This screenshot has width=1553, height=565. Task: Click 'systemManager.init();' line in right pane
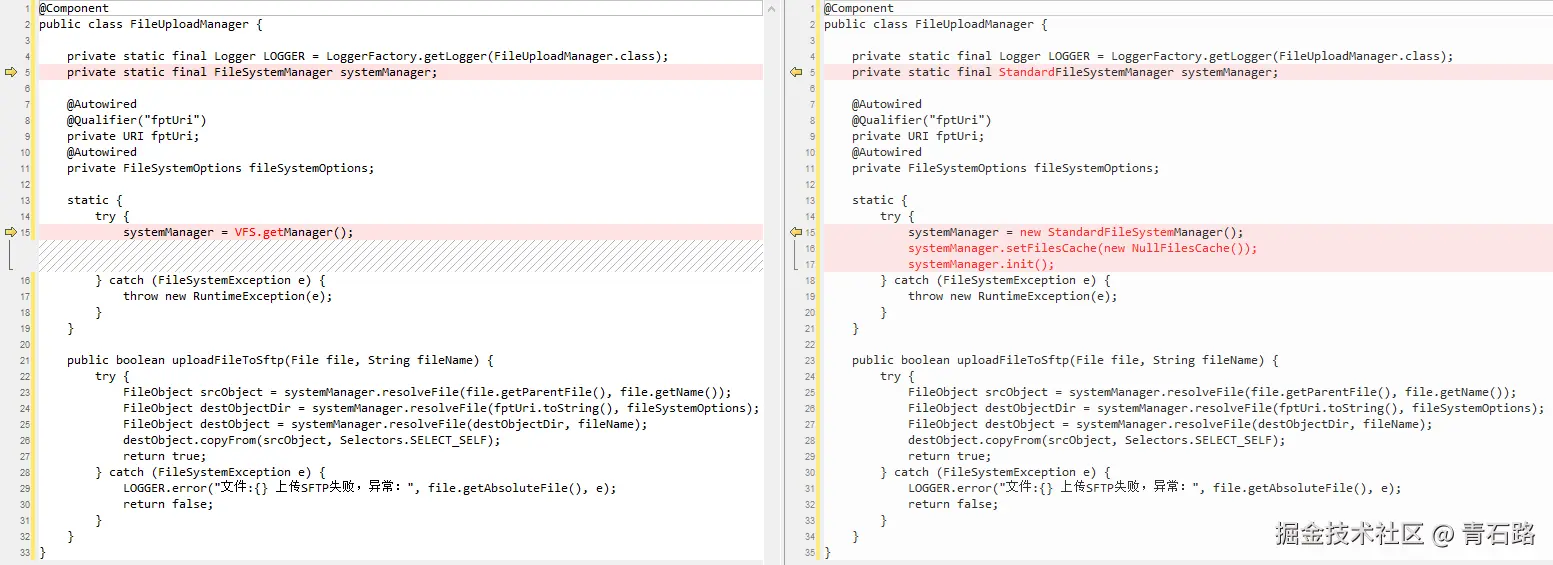tap(981, 264)
